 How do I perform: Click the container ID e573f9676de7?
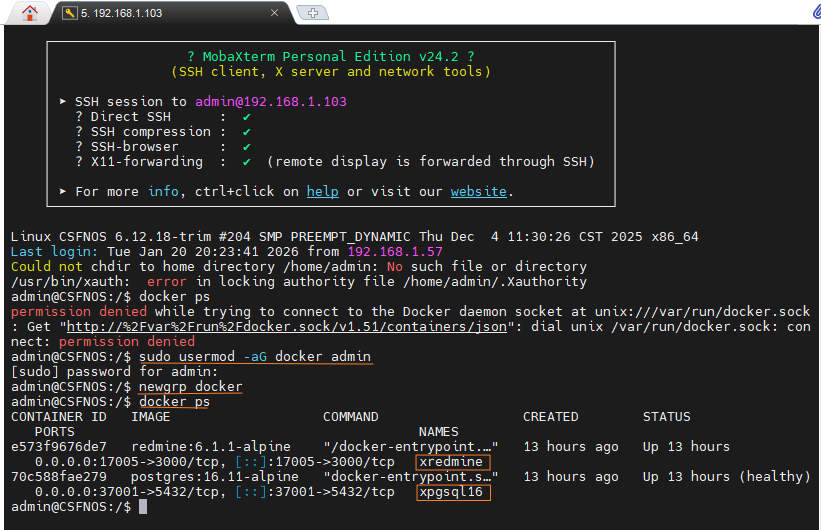coord(59,446)
